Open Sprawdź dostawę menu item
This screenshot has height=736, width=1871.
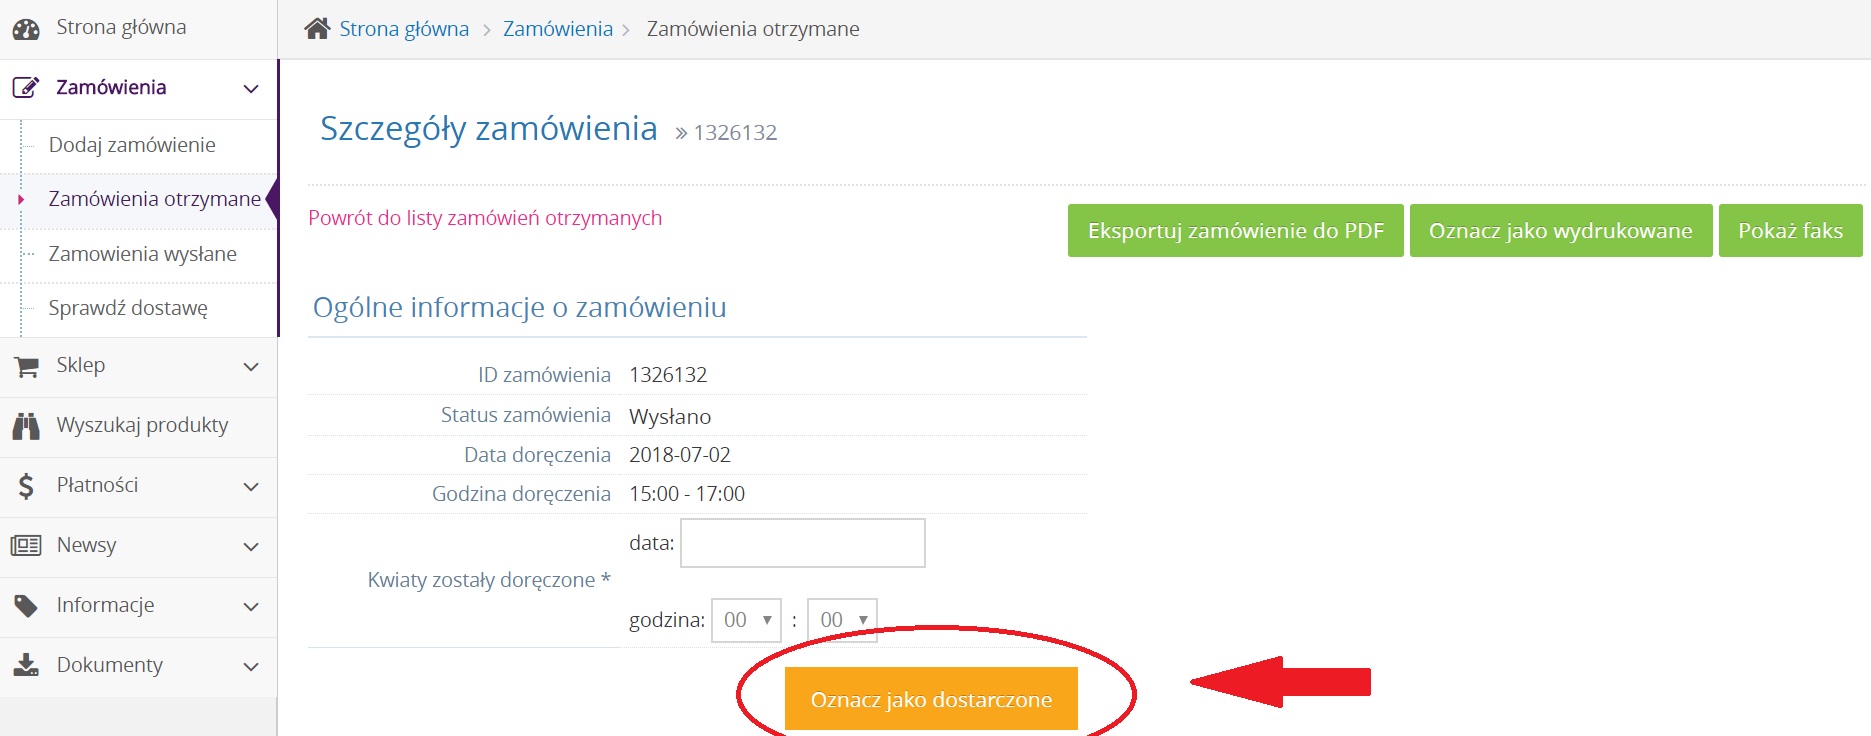coord(128,308)
